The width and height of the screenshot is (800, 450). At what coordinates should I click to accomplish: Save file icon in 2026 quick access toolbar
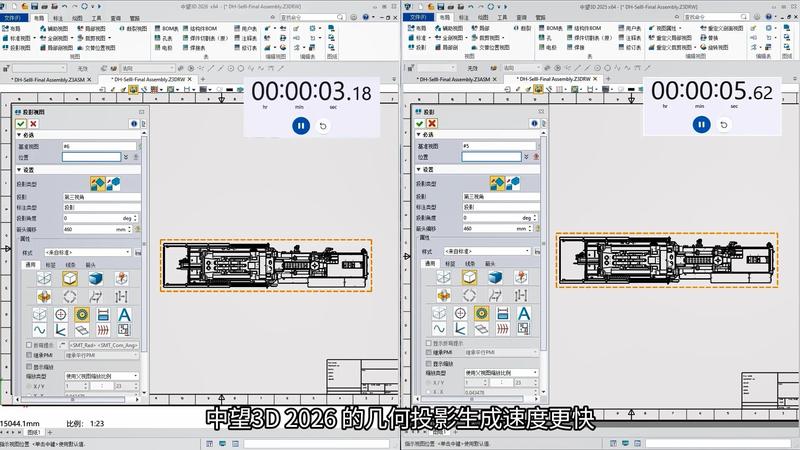[x=34, y=7]
